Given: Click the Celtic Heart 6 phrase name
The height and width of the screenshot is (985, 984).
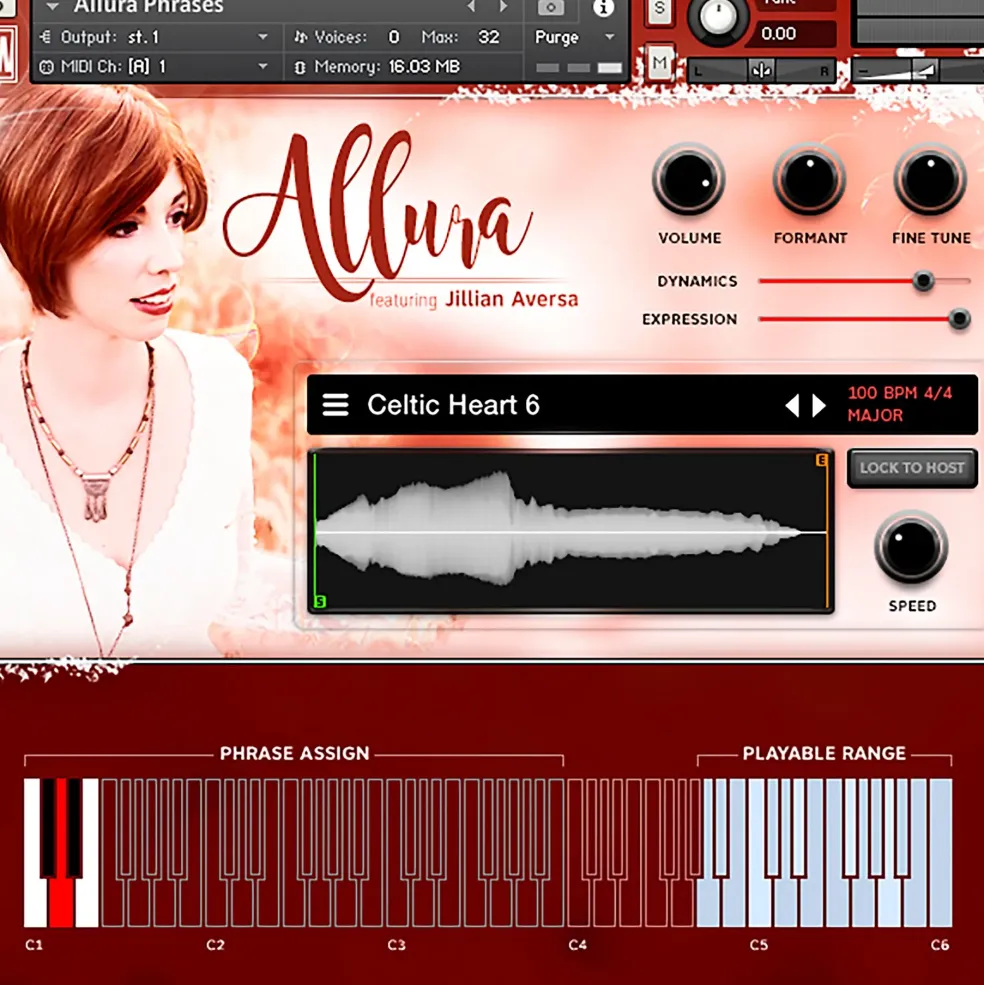Looking at the screenshot, I should point(453,405).
